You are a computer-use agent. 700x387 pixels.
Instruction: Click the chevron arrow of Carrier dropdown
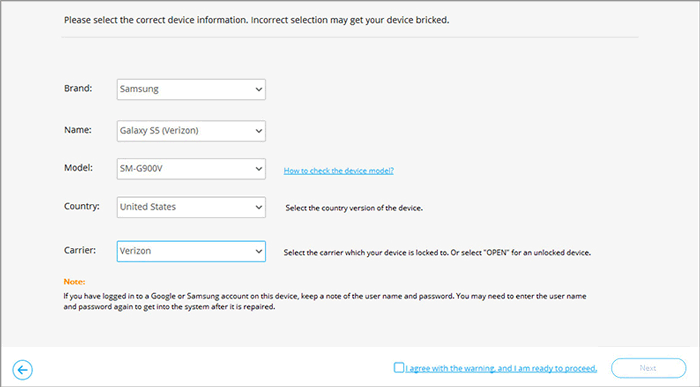tap(258, 251)
